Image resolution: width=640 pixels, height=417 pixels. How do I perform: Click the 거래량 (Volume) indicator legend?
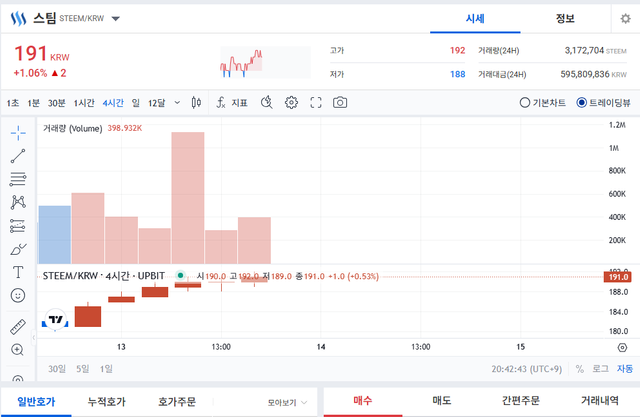tap(72, 129)
